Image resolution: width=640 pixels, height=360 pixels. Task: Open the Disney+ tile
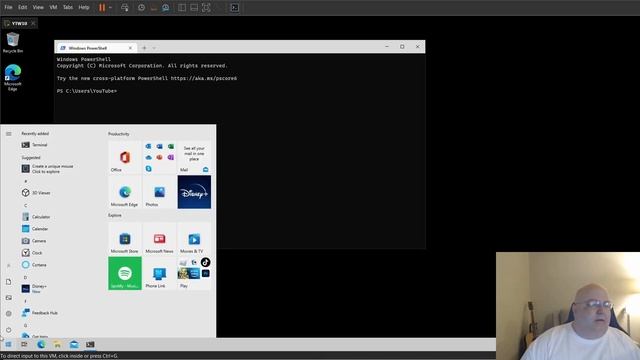pos(194,192)
